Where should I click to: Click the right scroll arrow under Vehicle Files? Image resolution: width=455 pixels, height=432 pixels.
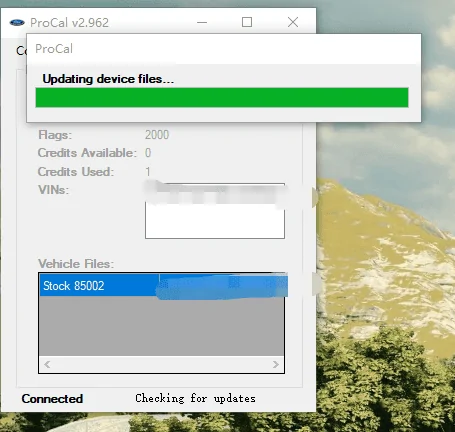[x=276, y=364]
